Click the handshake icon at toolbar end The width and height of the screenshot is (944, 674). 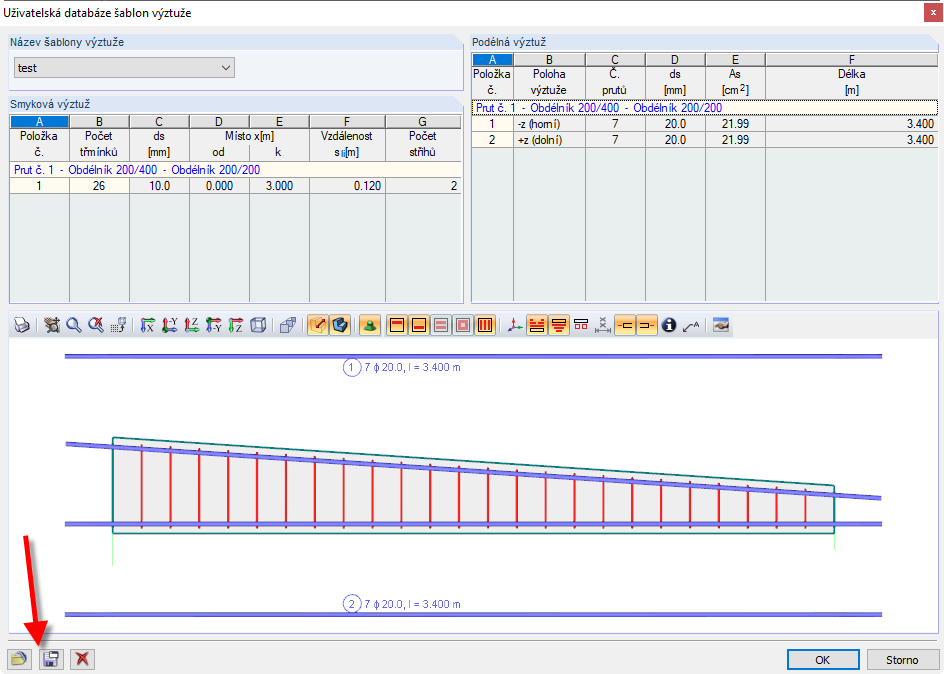pos(721,326)
